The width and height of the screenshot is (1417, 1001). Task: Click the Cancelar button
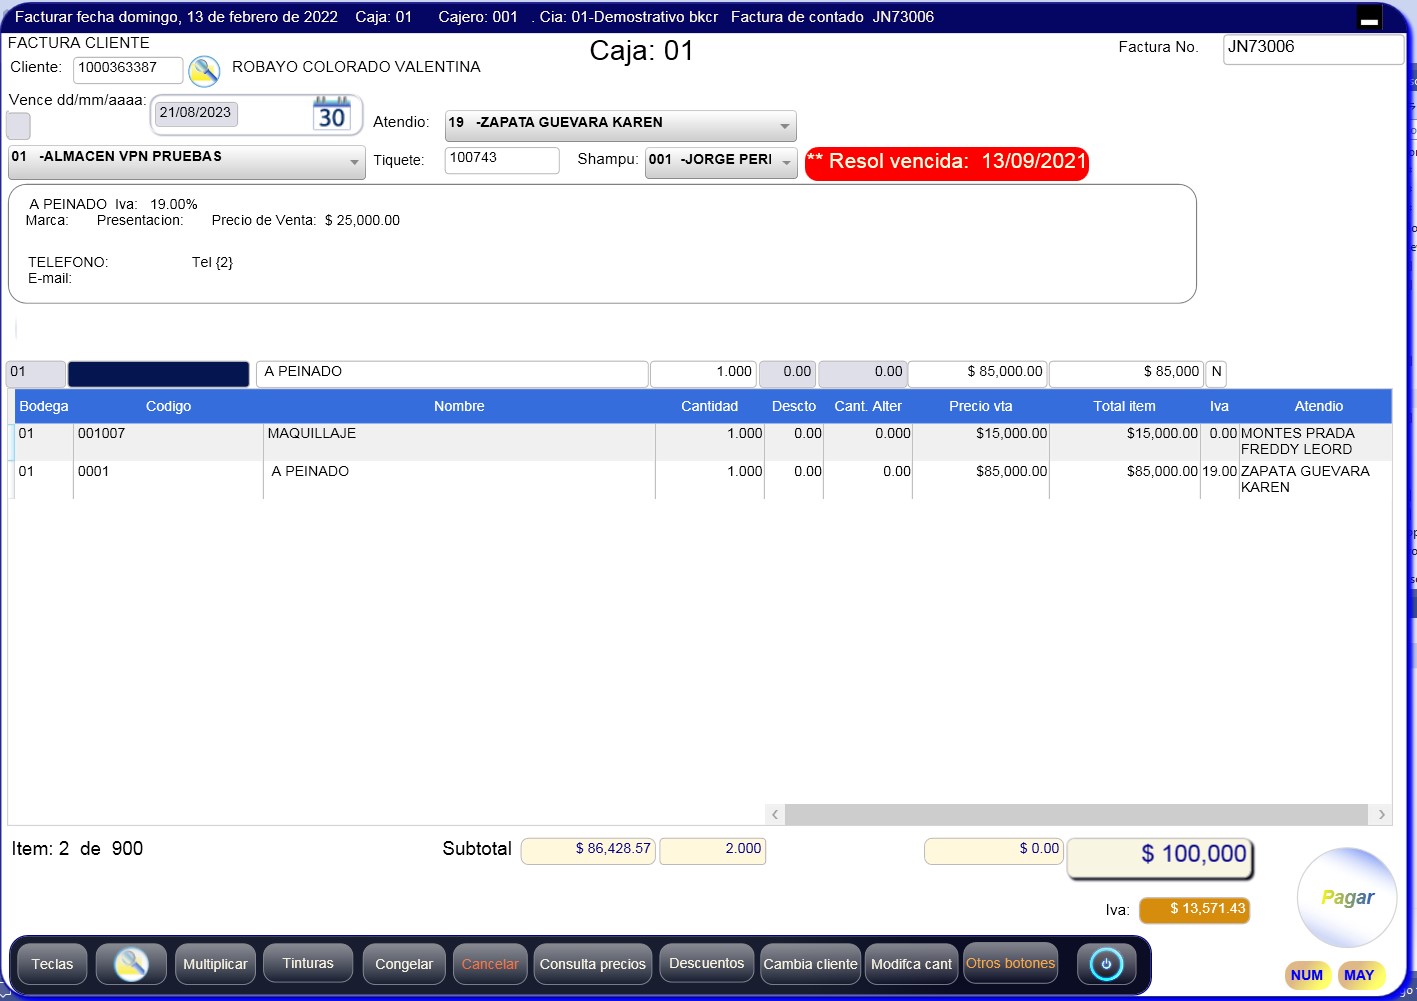tap(490, 965)
